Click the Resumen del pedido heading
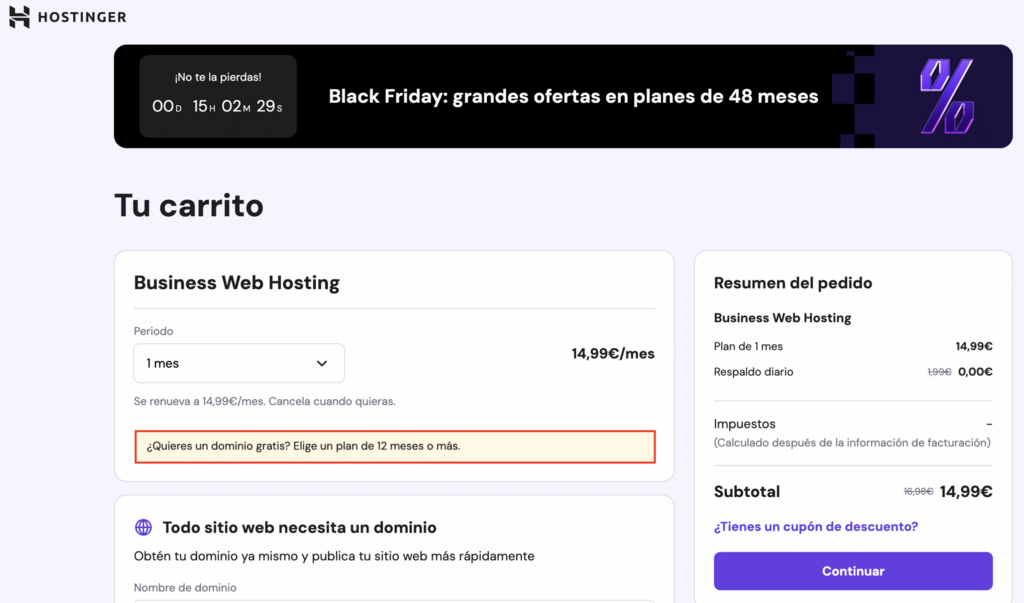The image size is (1024, 603). (793, 283)
